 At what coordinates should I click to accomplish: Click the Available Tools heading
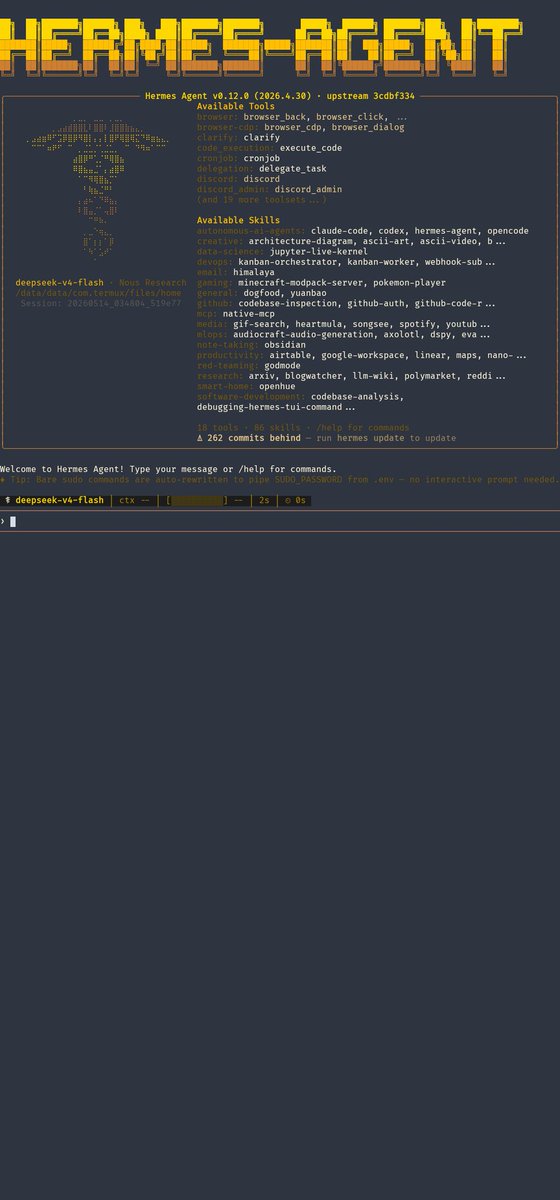pos(236,106)
